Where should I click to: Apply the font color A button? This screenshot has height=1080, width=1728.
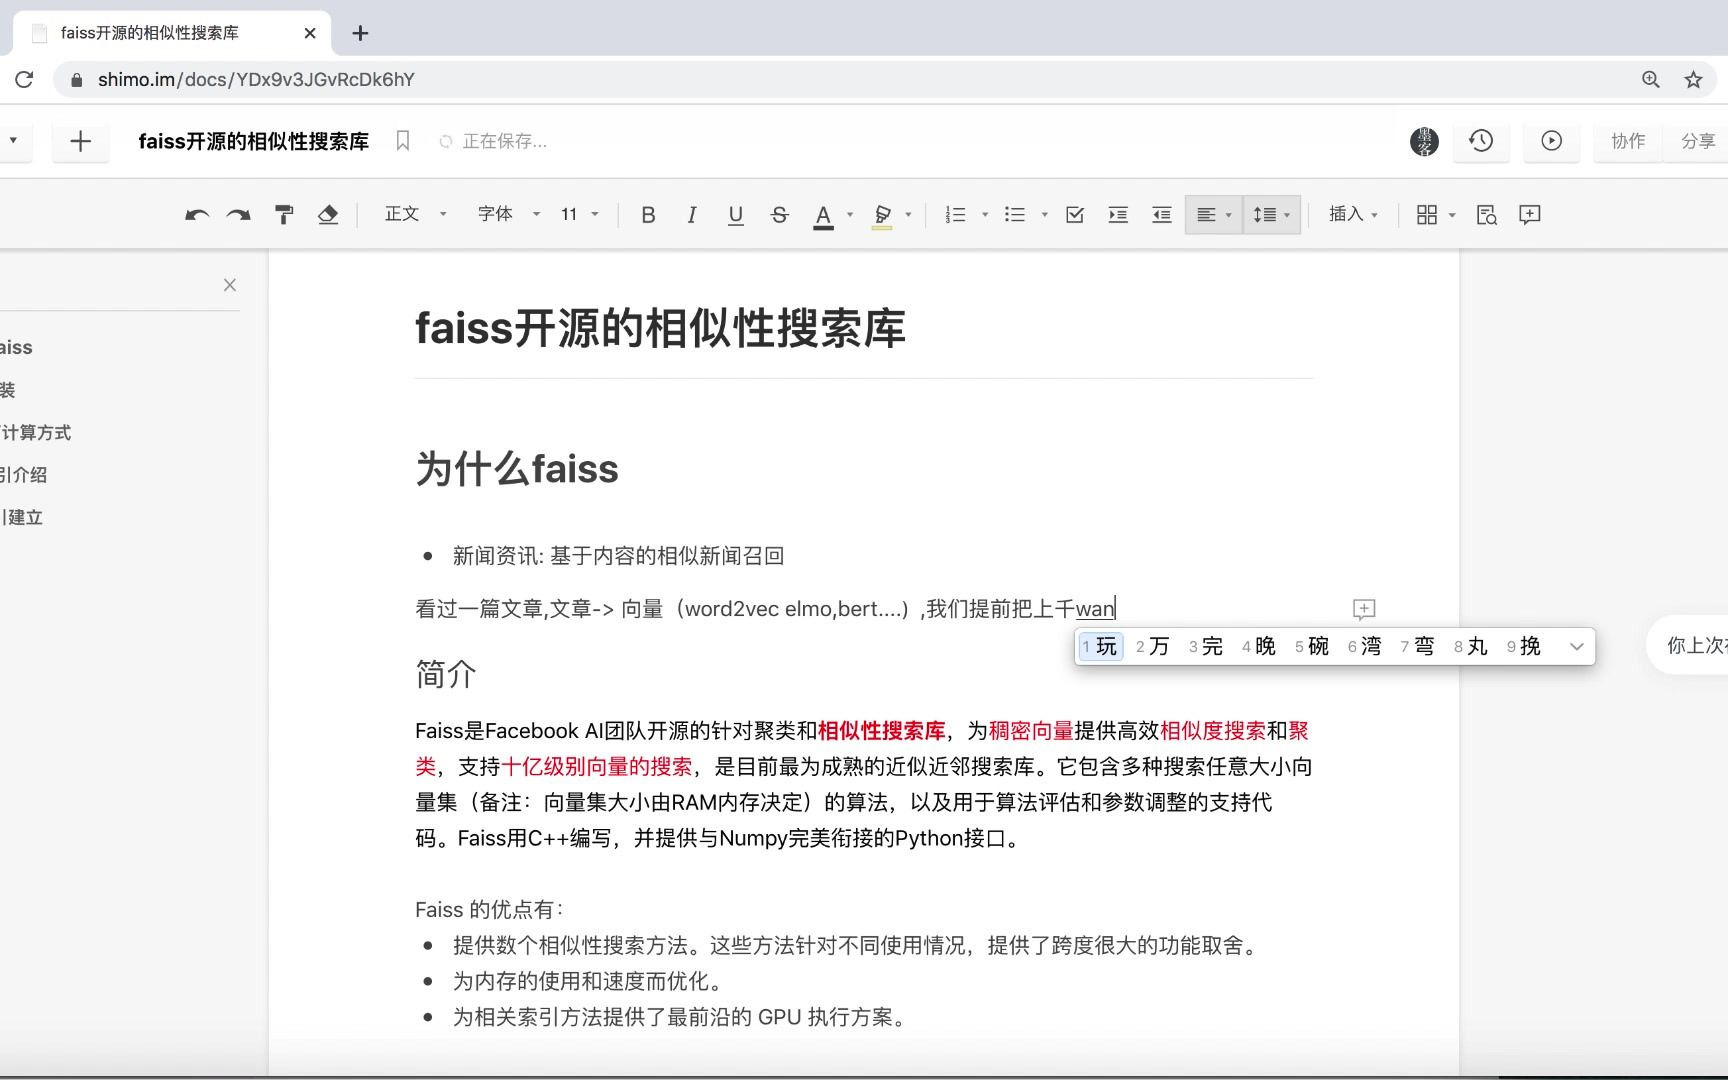click(823, 215)
